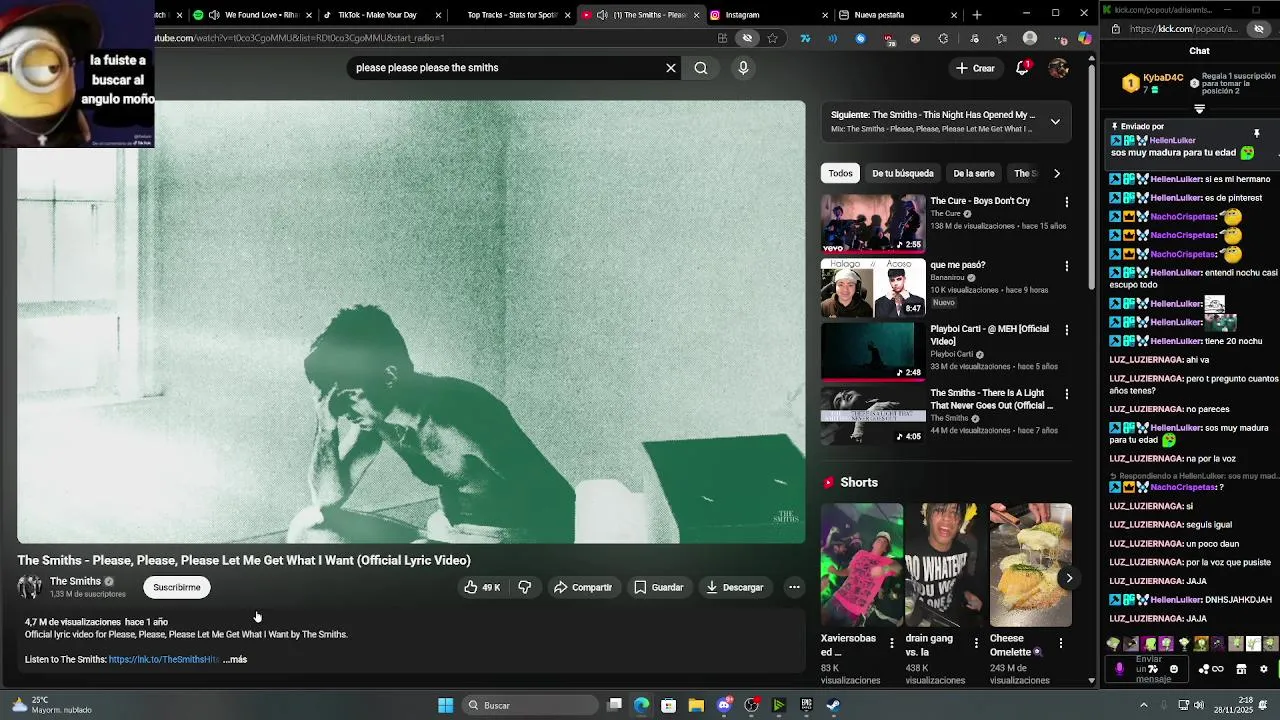Open Kick chat settings gear
Viewport: 1280px width, 720px height.
tap(1263, 669)
